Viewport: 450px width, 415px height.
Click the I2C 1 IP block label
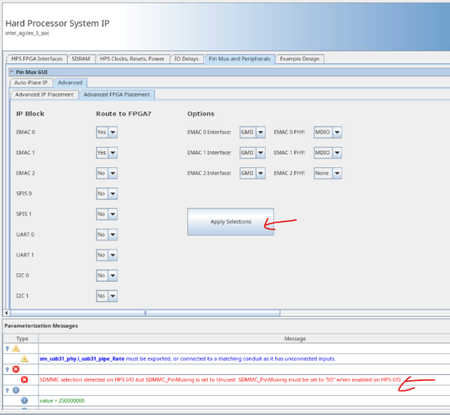[22, 296]
